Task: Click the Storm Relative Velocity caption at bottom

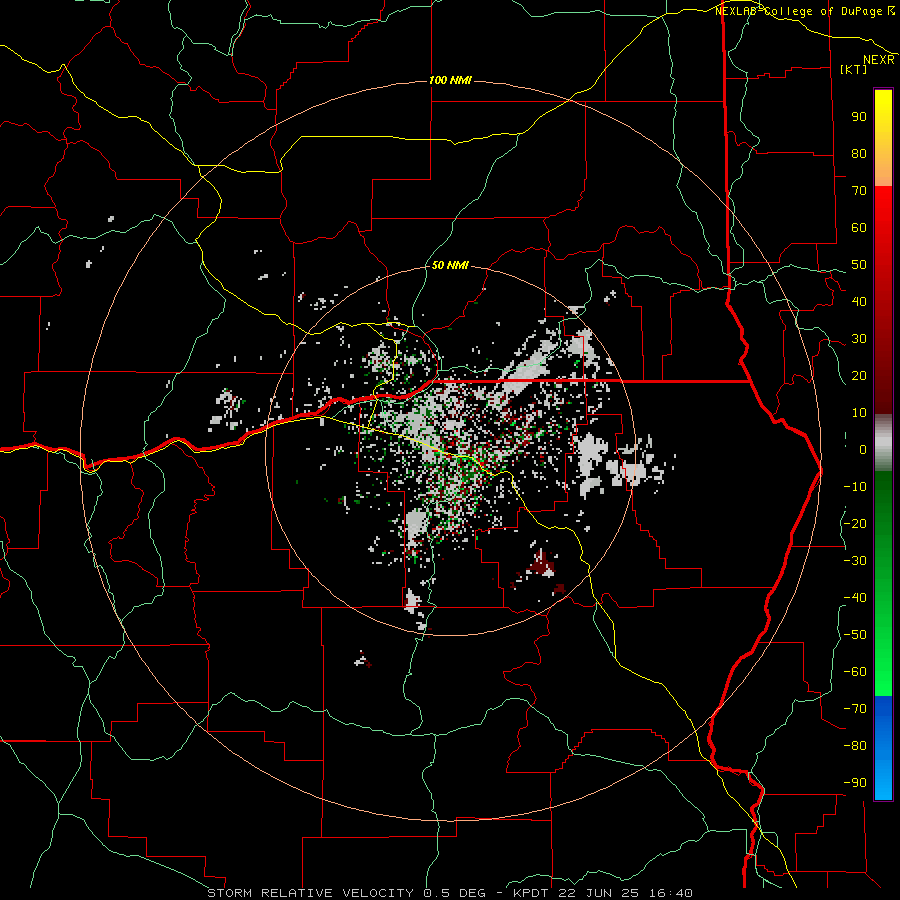Action: tap(450, 893)
